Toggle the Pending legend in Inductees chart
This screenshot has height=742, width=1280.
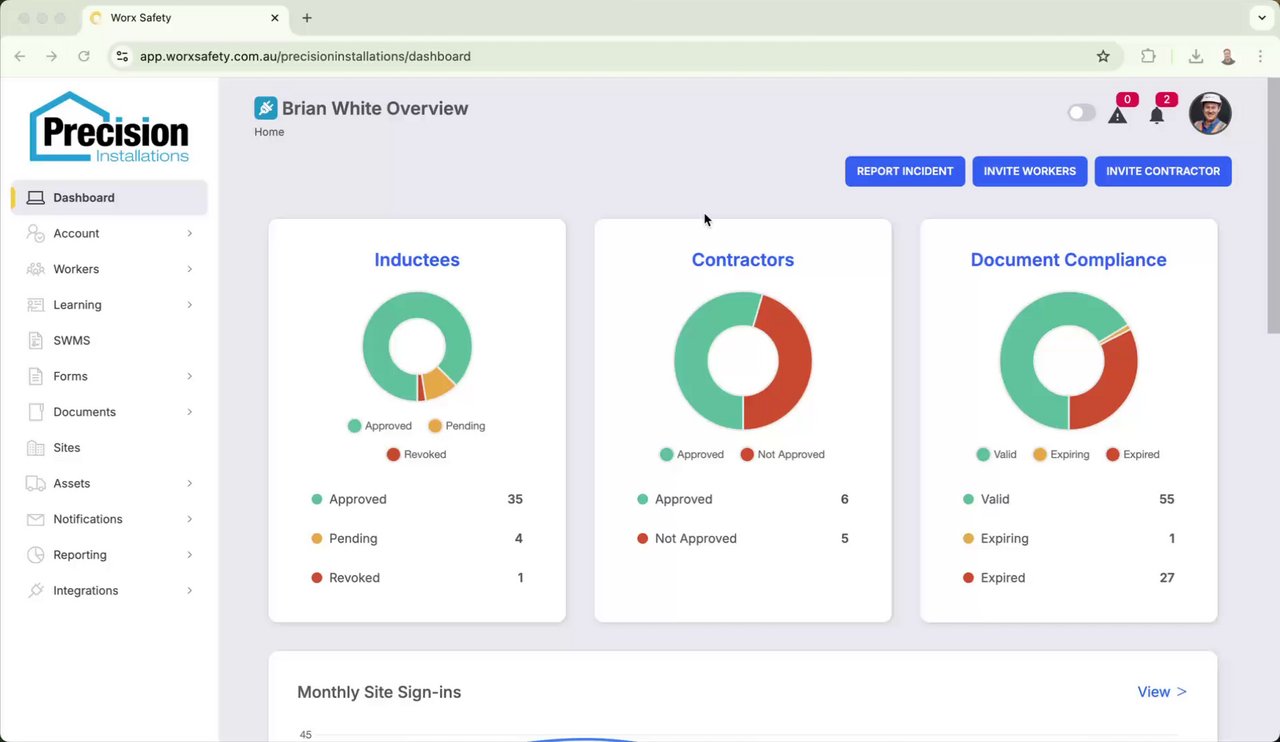tap(456, 426)
